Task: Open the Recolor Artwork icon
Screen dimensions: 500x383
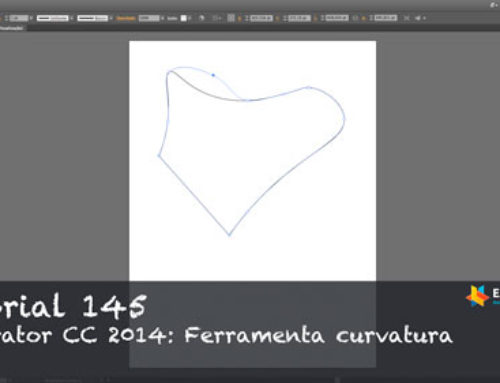Action: click(201, 18)
